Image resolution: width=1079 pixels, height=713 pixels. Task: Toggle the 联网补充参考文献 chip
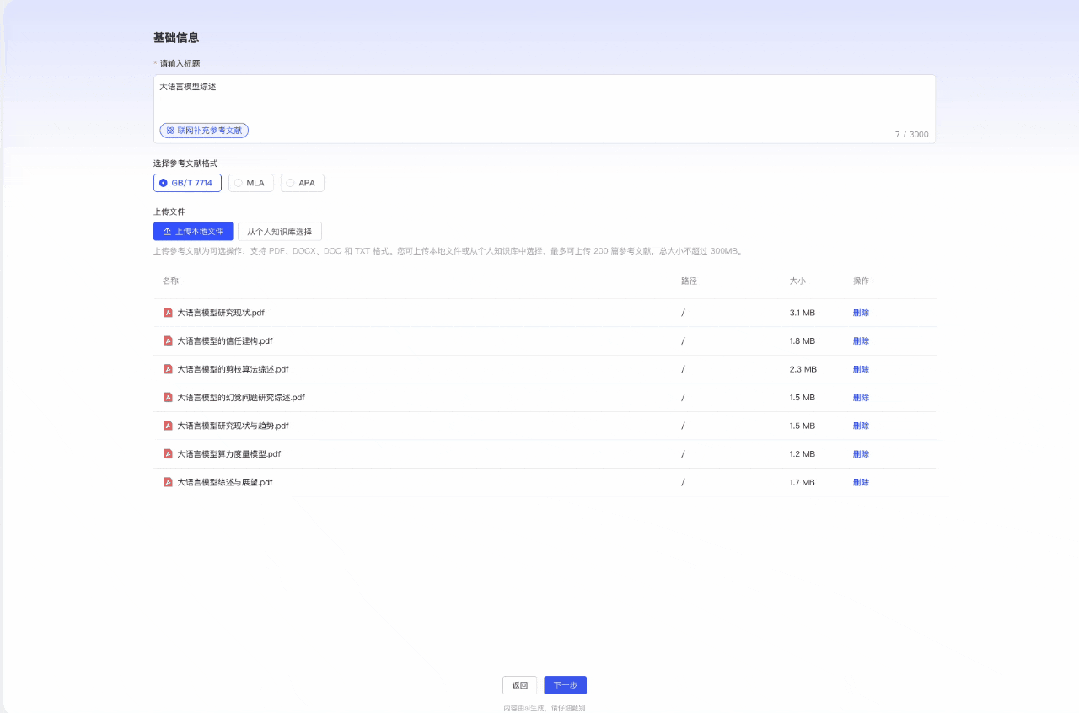(x=204, y=130)
